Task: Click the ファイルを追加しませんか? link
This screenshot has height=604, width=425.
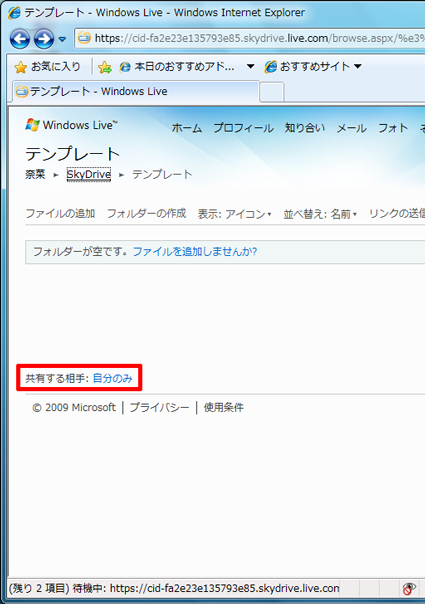Action: click(195, 252)
